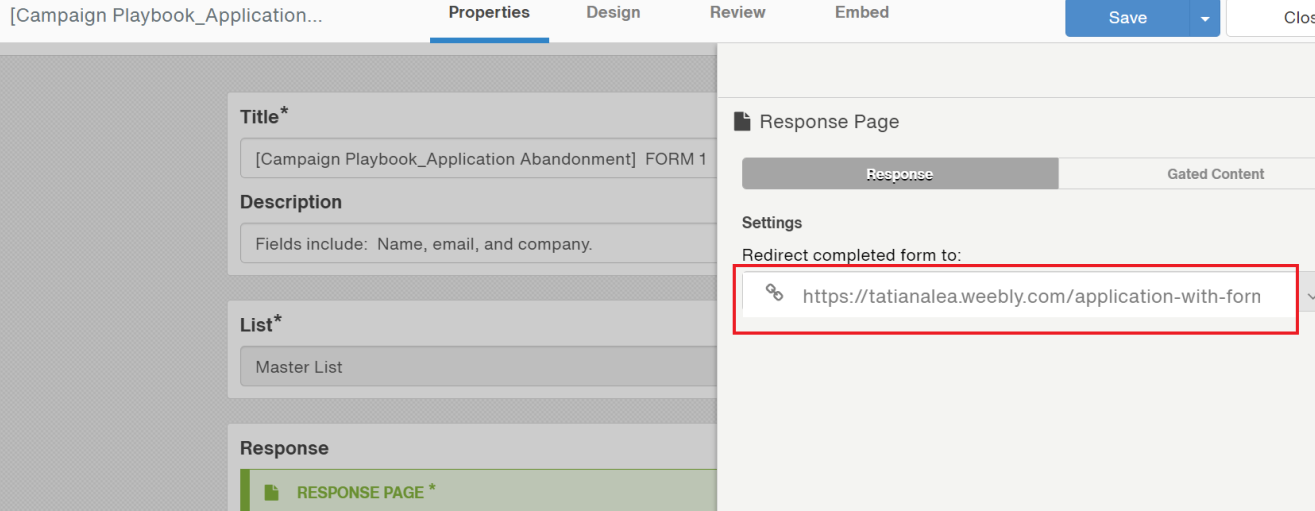This screenshot has width=1315, height=511.
Task: Open the Embed tab
Action: click(861, 13)
